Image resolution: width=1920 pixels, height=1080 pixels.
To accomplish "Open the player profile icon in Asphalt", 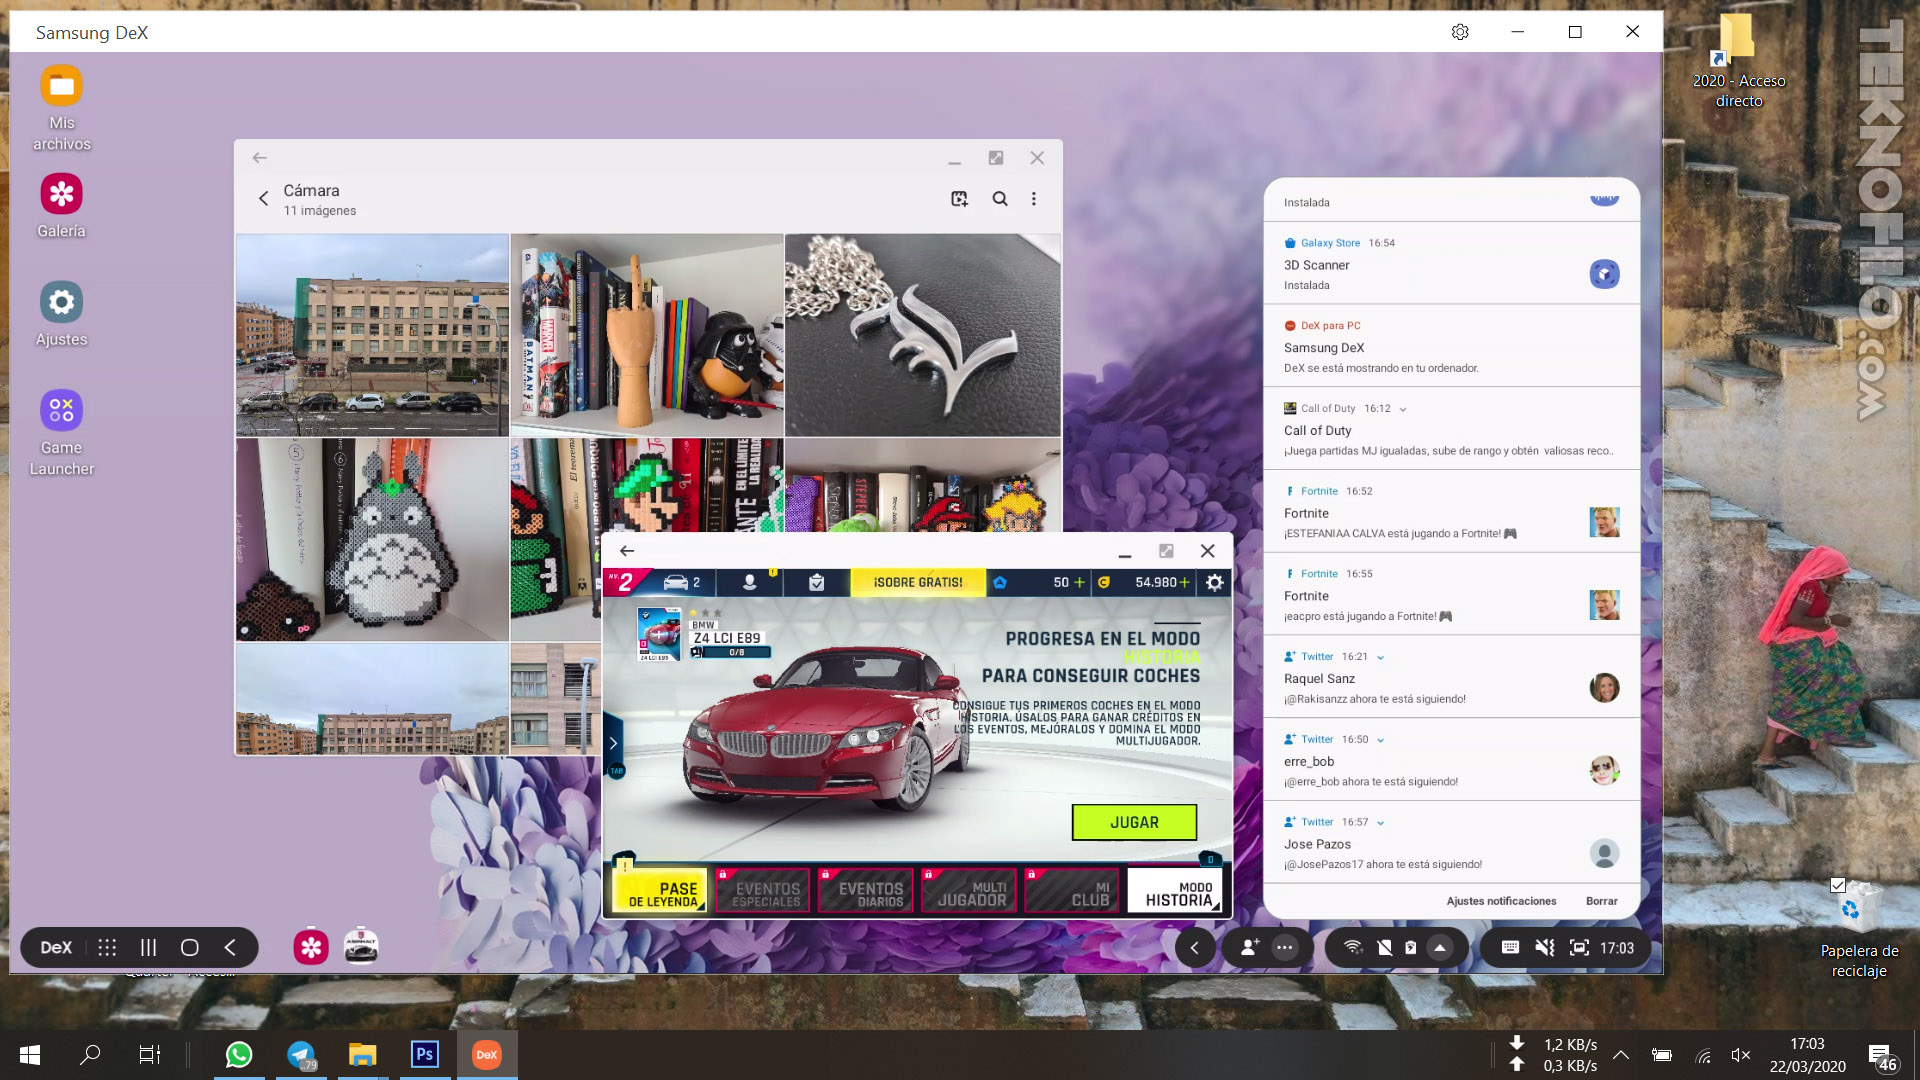I will coord(750,582).
